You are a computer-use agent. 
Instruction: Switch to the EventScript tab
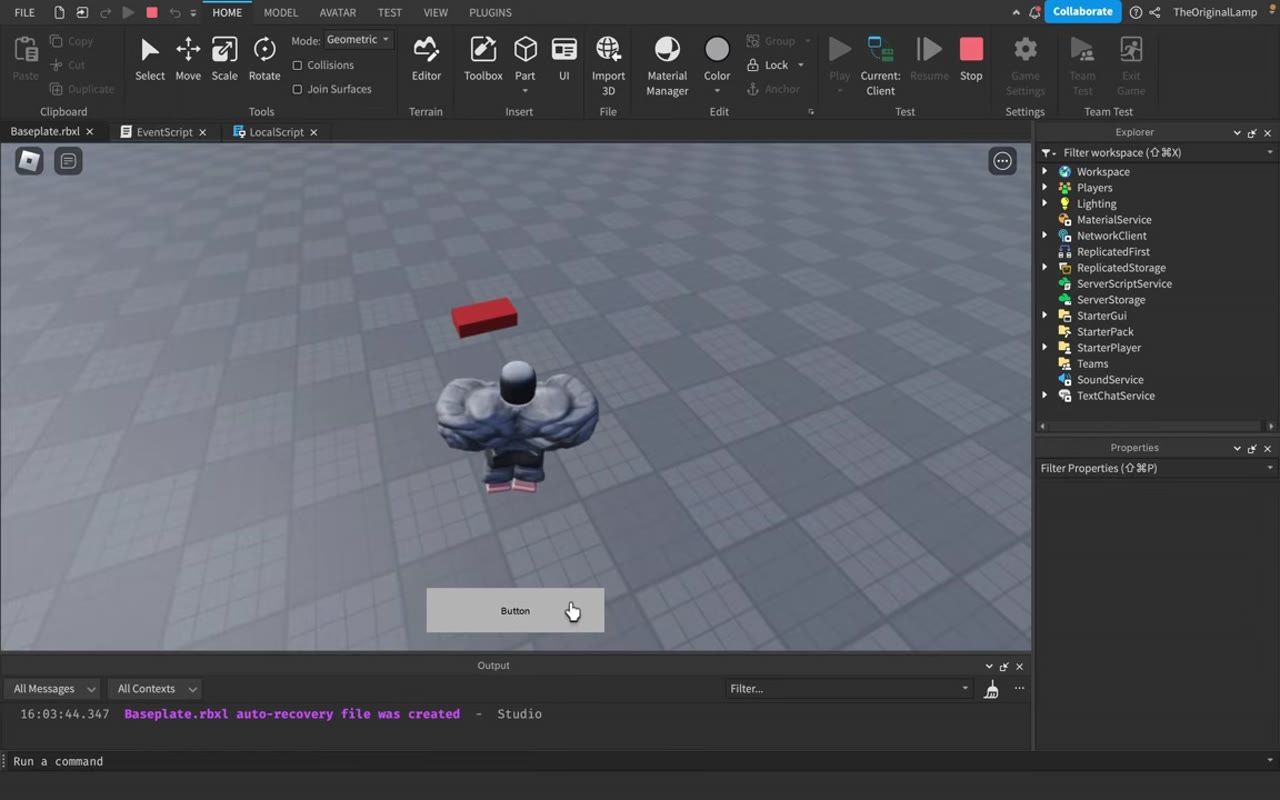(x=164, y=132)
